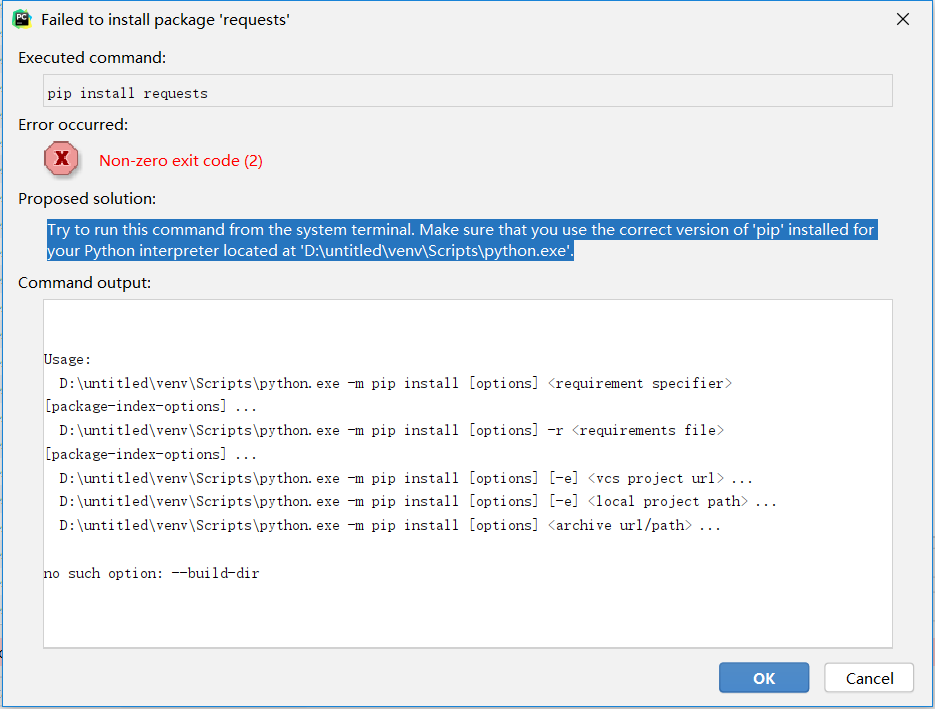
Task: Click the PyCharm icon in the title bar
Action: point(21,18)
